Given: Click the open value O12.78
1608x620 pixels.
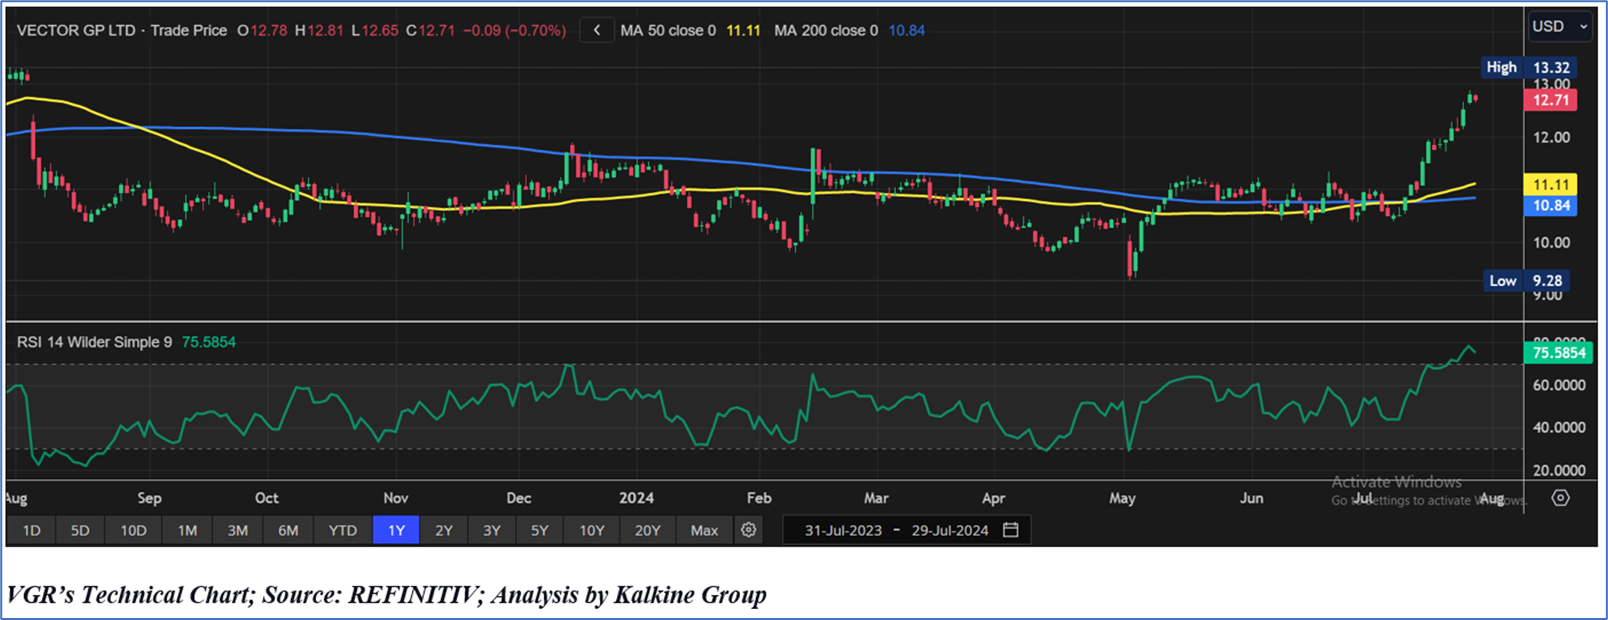Looking at the screenshot, I should click(x=262, y=30).
